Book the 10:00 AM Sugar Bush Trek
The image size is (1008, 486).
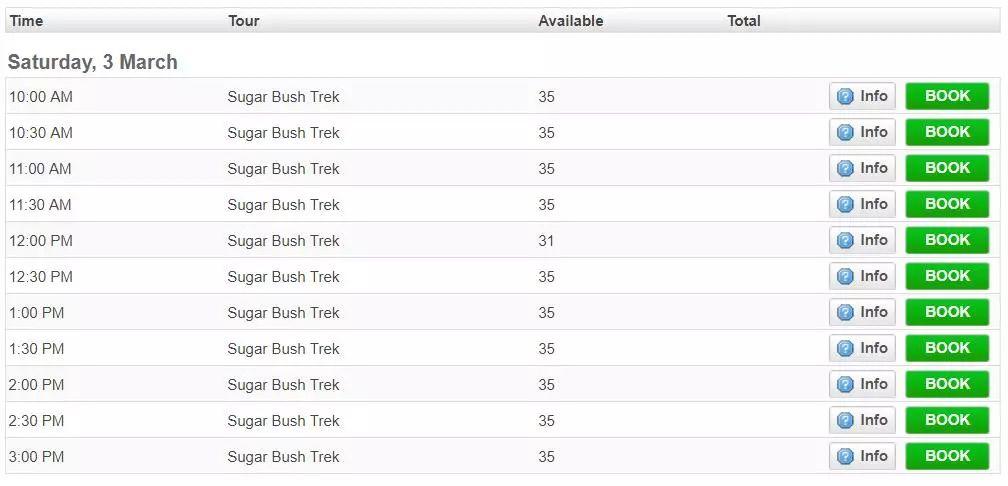[x=947, y=97]
